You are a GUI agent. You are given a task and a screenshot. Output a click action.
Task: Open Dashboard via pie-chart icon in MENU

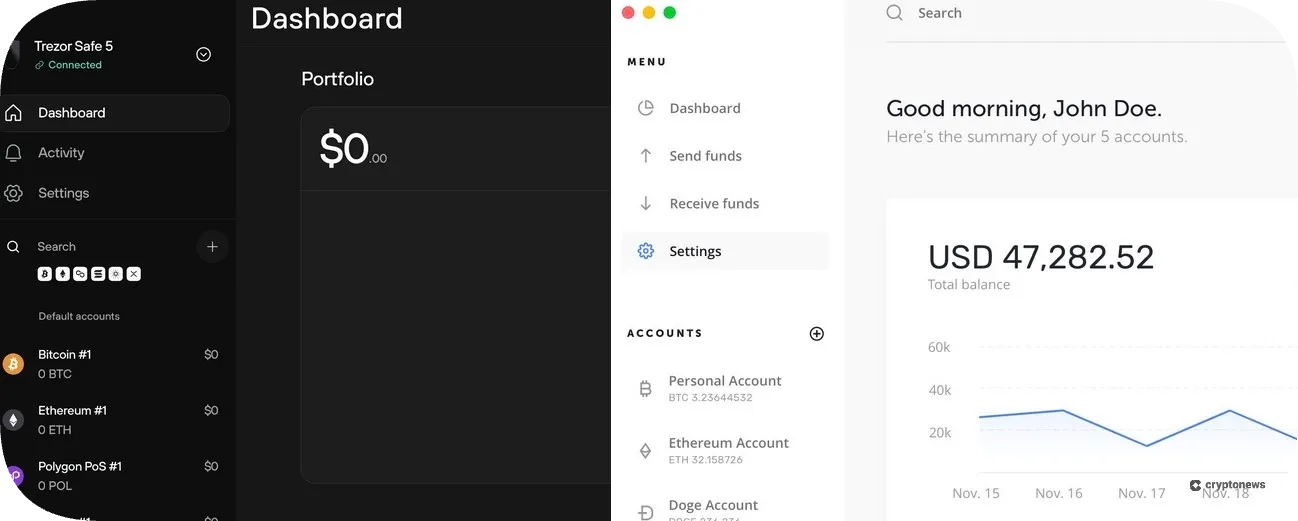646,108
